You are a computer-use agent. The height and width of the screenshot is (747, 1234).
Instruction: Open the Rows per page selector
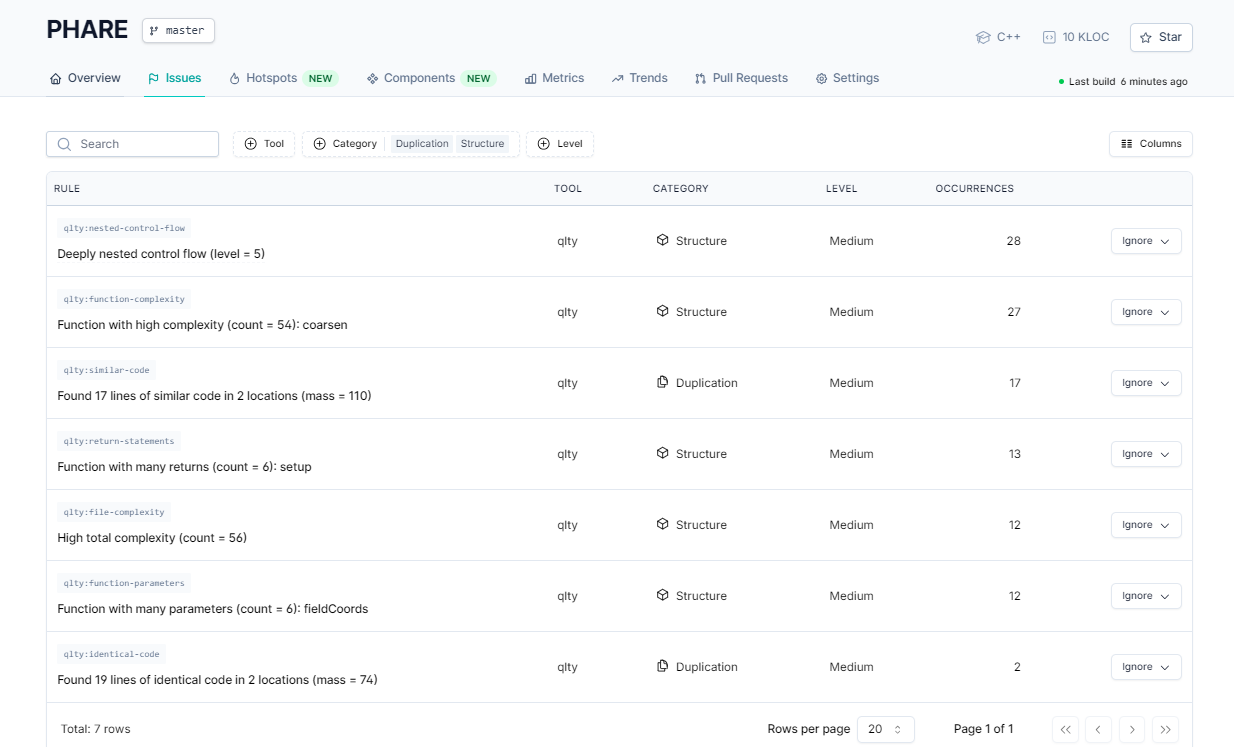point(885,729)
